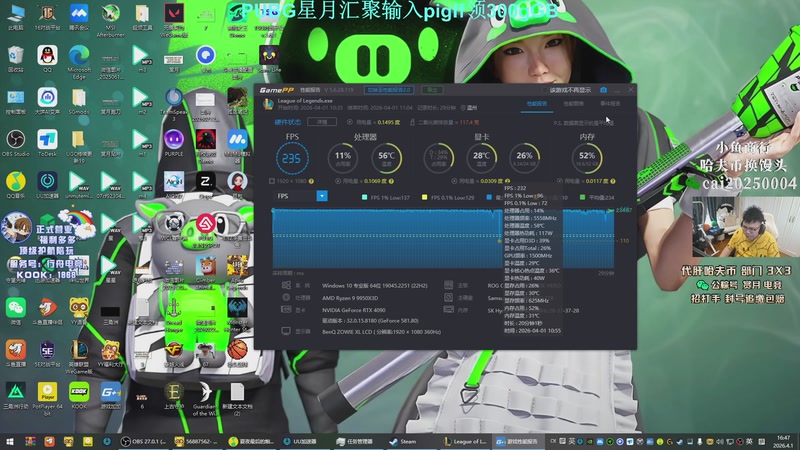The width and height of the screenshot is (800, 450).
Task: Switch to the 性能图表 tab
Action: click(x=573, y=104)
